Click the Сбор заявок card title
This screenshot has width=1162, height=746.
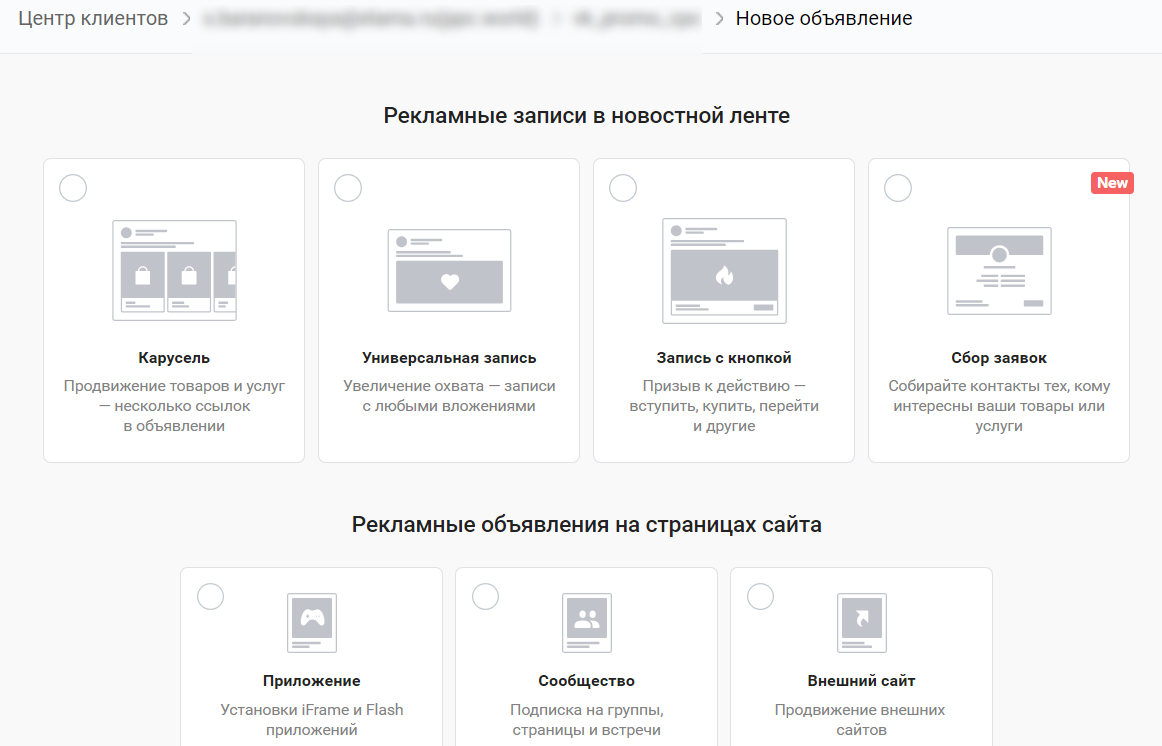point(999,358)
